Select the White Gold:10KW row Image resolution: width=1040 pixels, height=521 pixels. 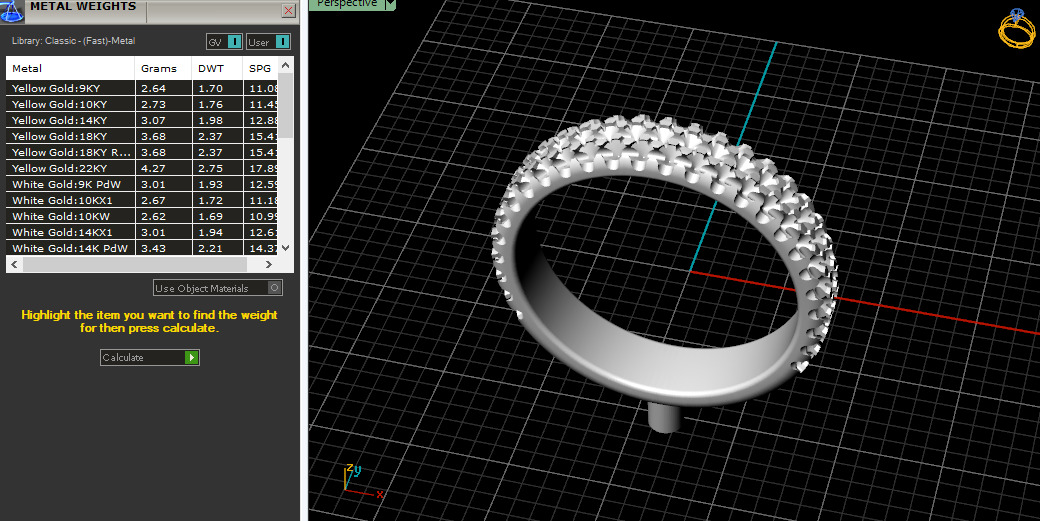tap(142, 216)
